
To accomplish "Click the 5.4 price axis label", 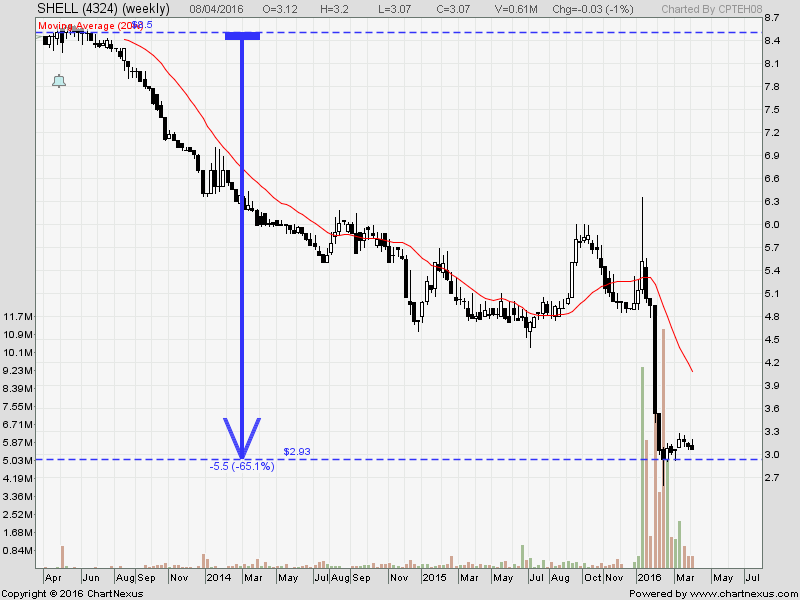I will (x=772, y=270).
